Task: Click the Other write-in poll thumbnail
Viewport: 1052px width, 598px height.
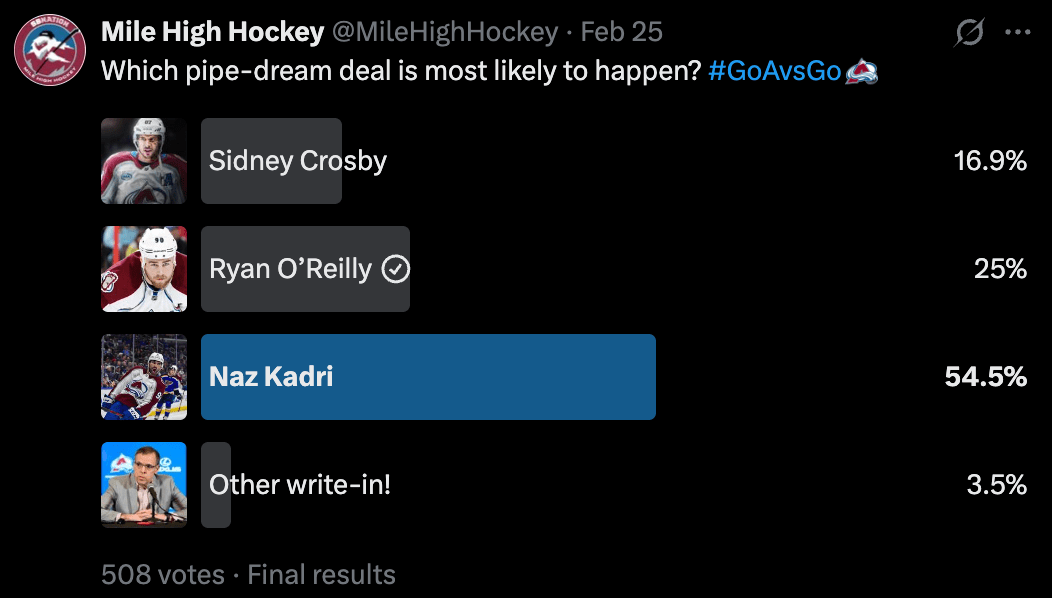Action: (144, 485)
